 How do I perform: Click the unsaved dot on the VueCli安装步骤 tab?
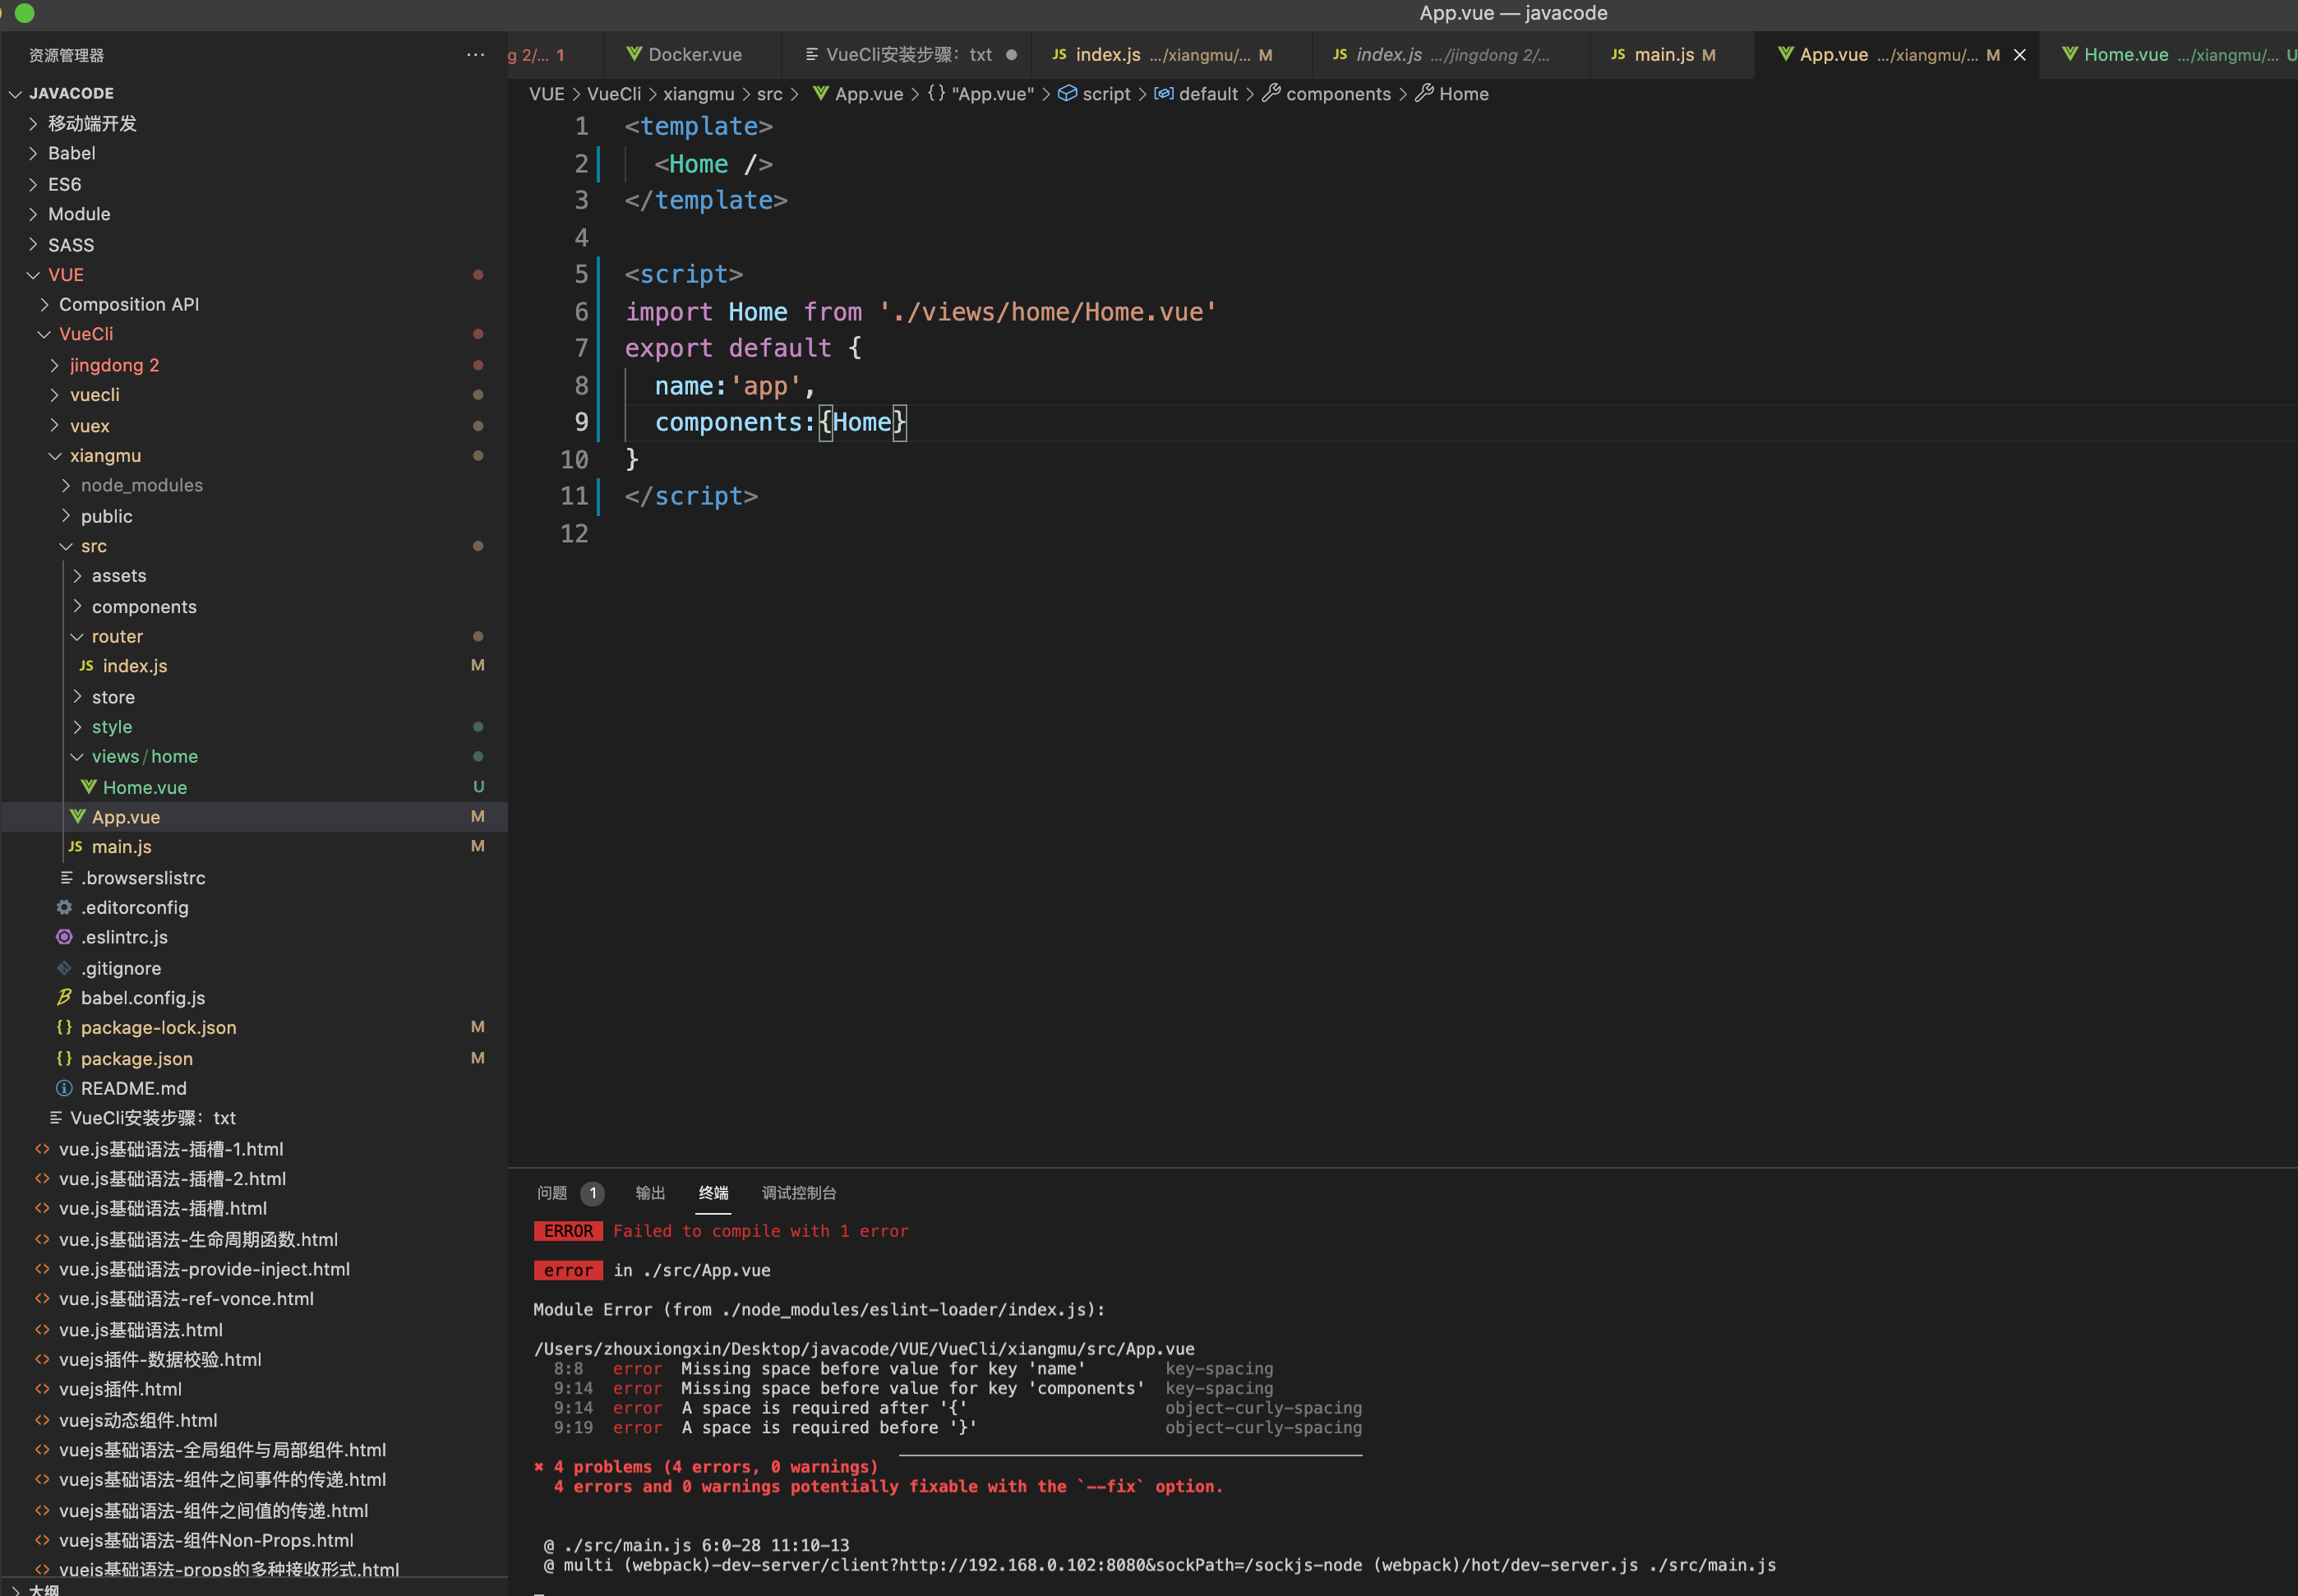(1011, 55)
